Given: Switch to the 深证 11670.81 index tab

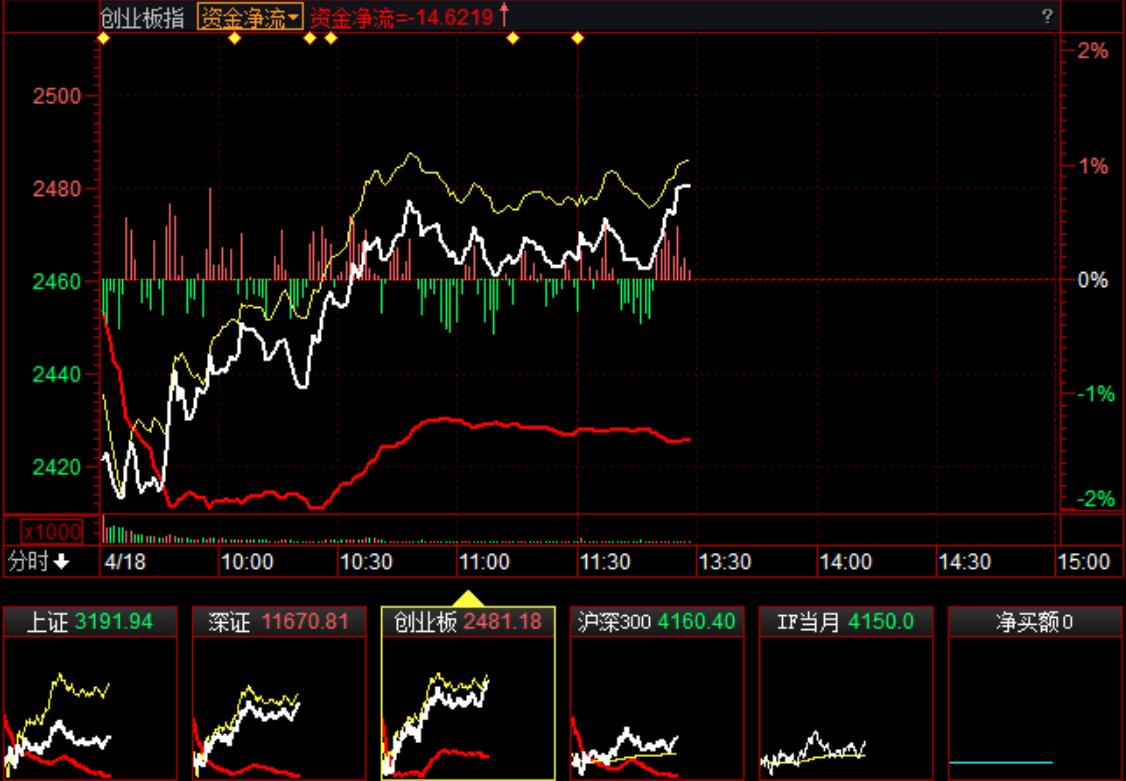Looking at the screenshot, I should click(x=279, y=622).
